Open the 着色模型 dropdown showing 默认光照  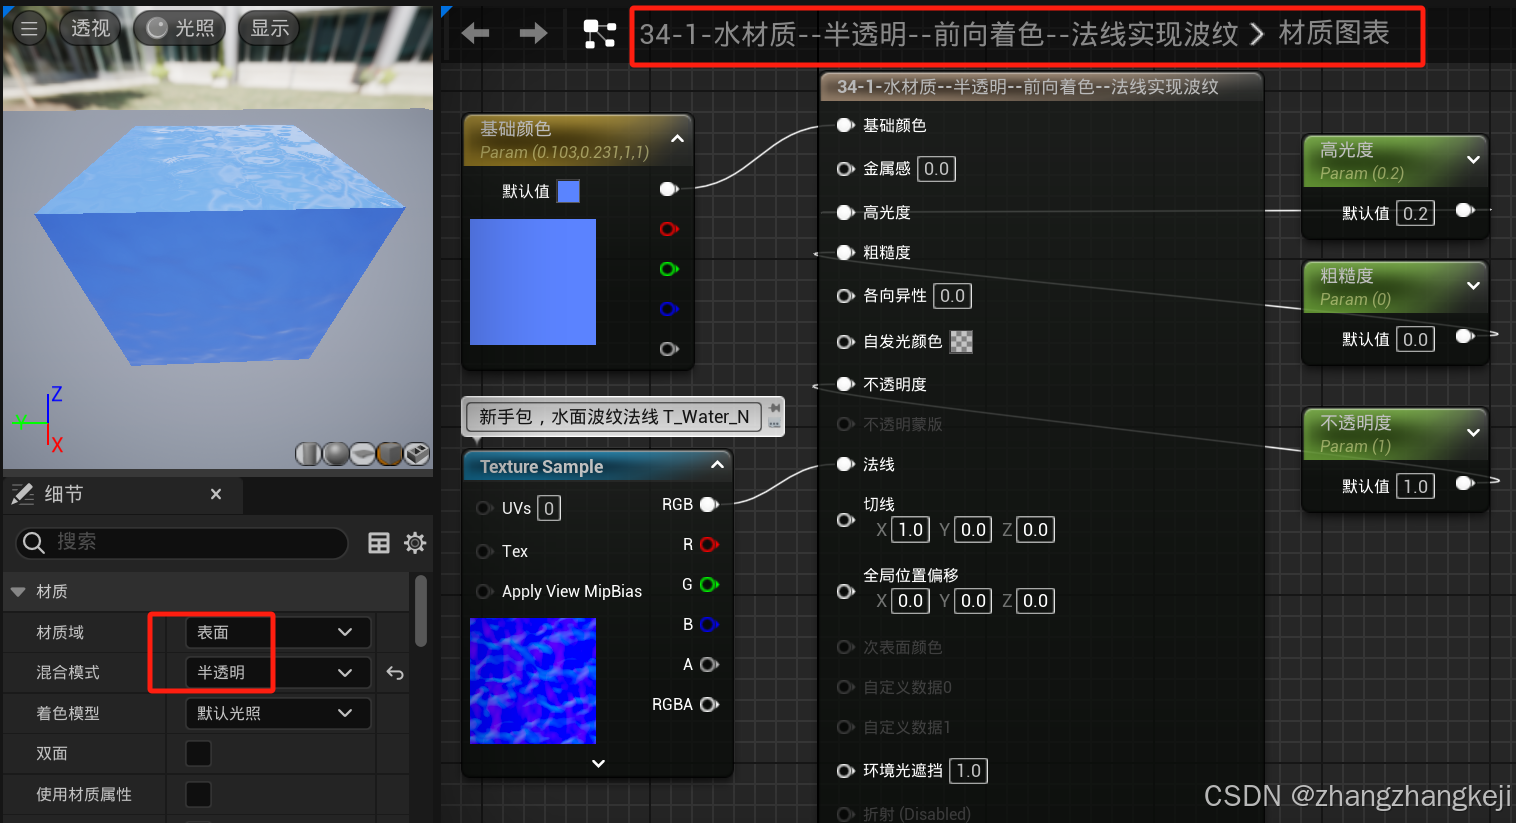click(x=278, y=713)
